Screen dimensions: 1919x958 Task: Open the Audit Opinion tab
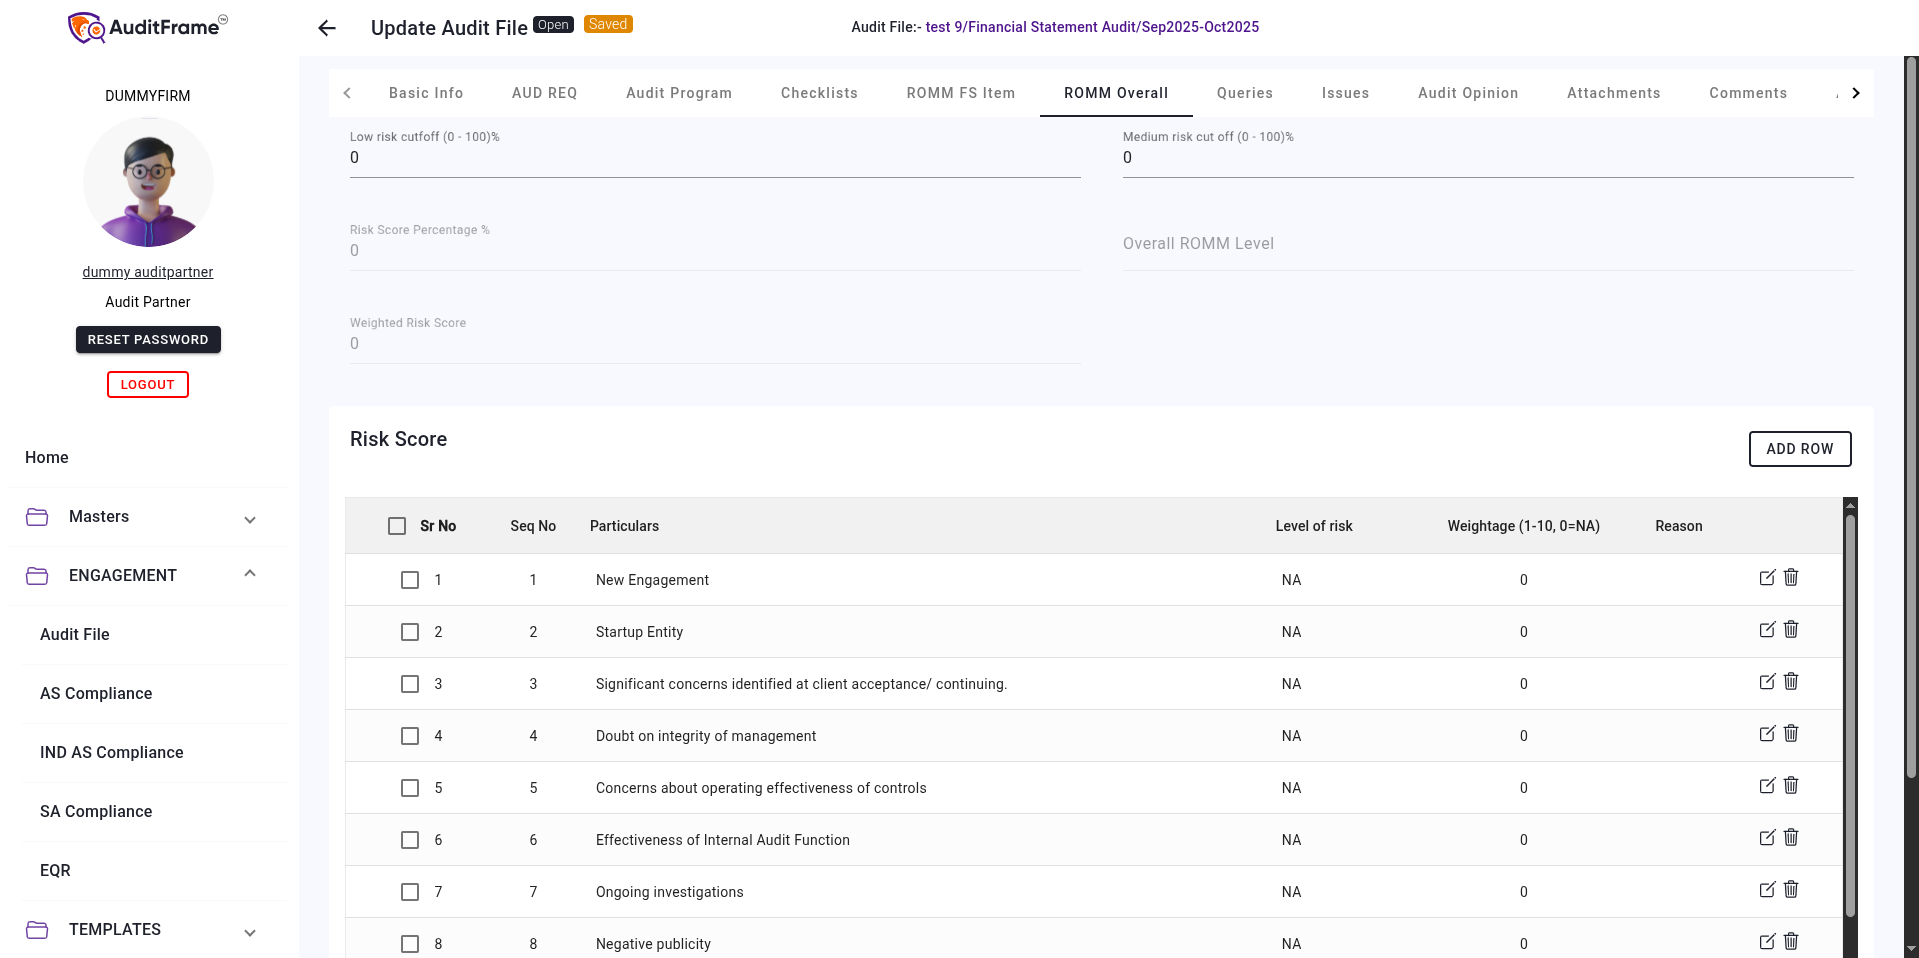(x=1467, y=92)
